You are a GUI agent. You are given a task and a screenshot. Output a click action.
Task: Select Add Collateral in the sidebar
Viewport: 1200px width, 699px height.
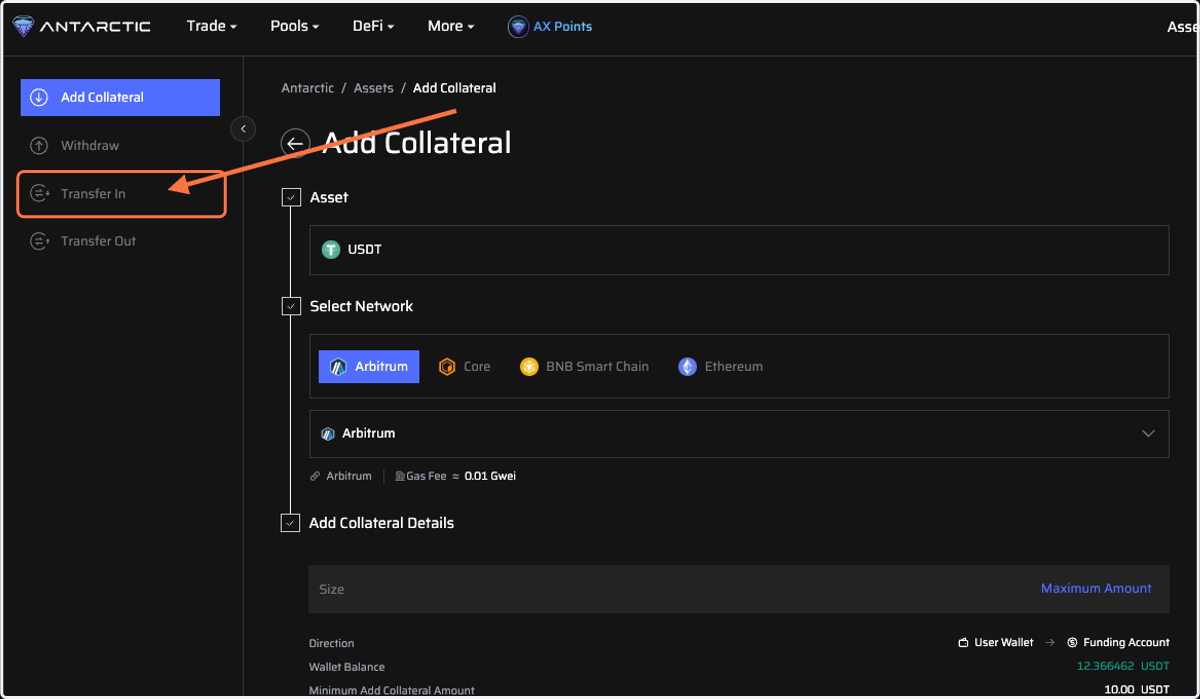120,97
